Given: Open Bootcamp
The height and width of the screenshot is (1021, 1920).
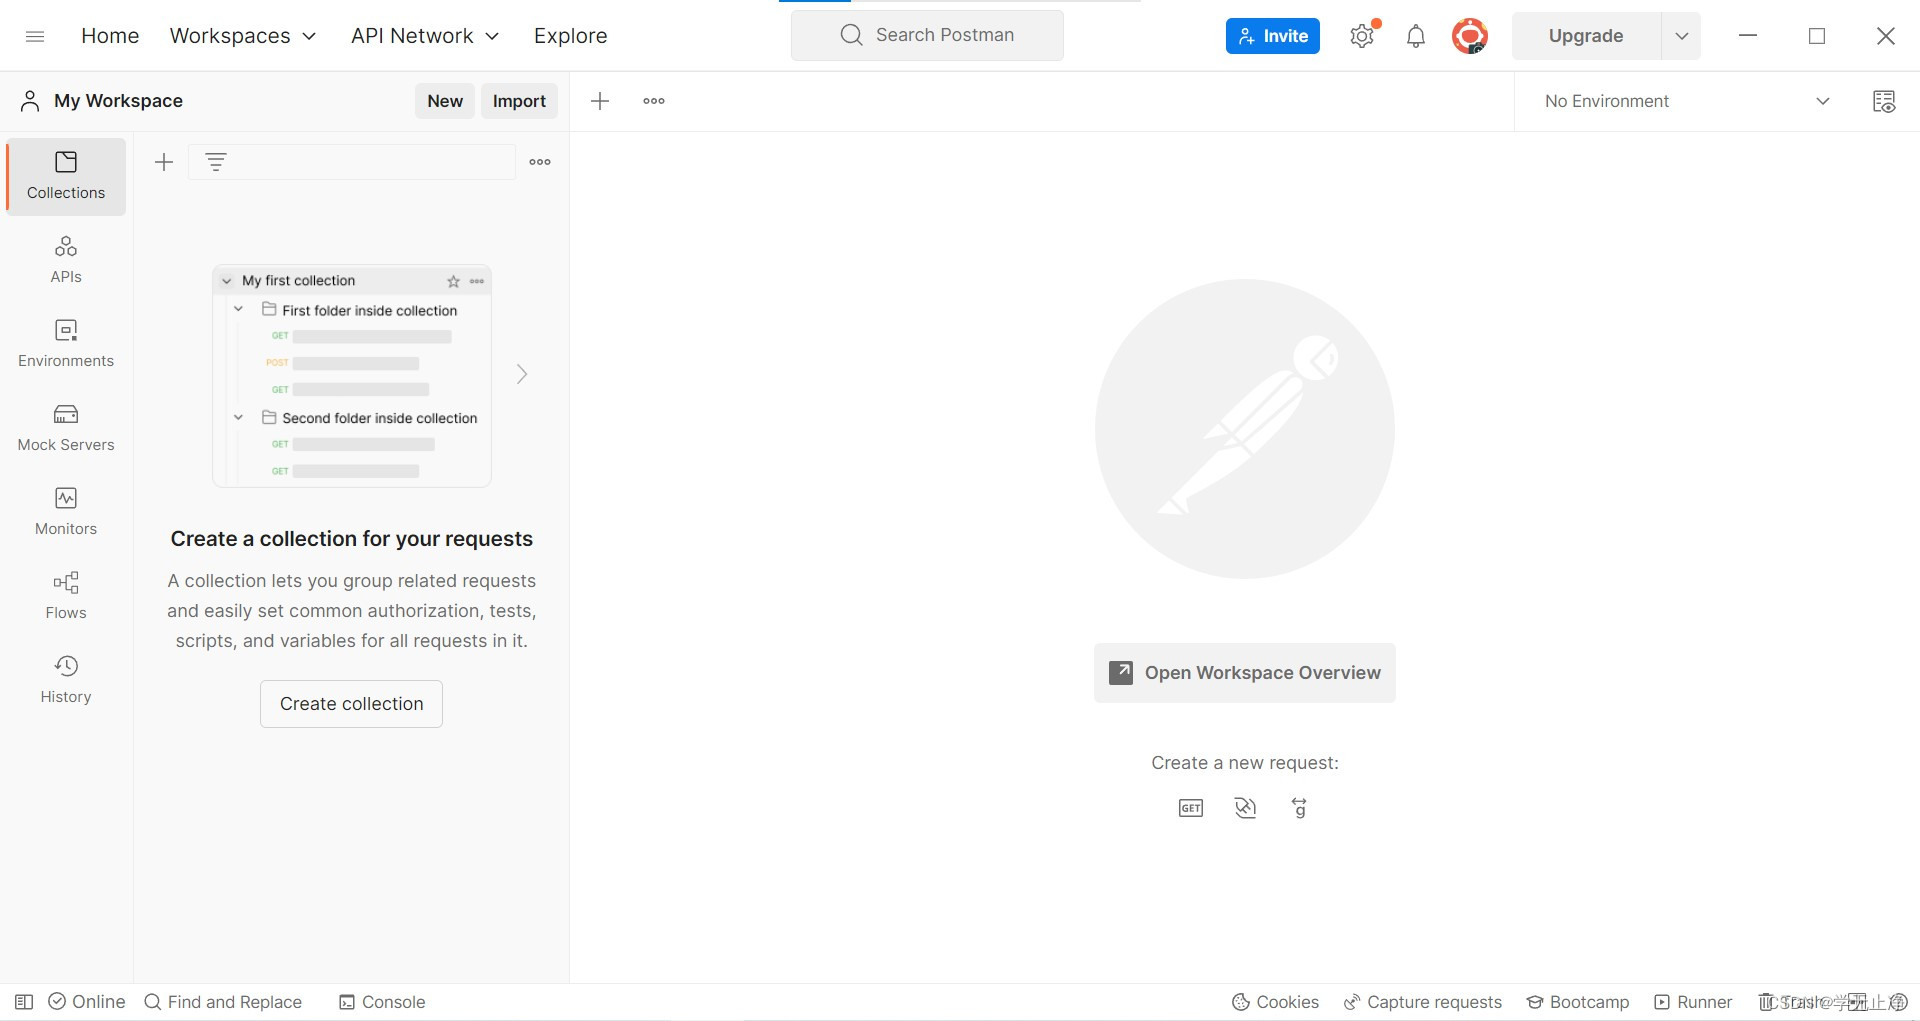Looking at the screenshot, I should pos(1577,1002).
